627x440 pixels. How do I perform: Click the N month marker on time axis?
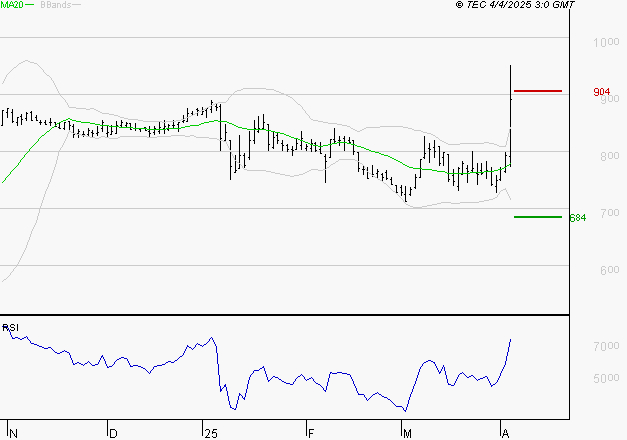pyautogui.click(x=14, y=434)
